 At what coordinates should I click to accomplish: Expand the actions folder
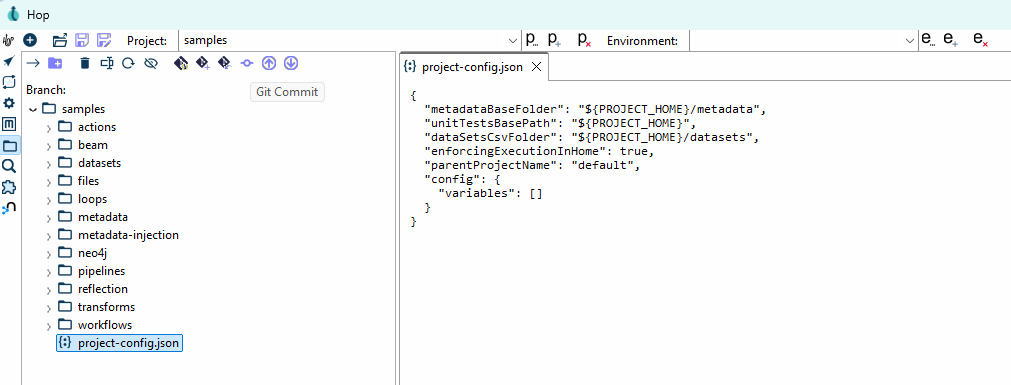48,128
